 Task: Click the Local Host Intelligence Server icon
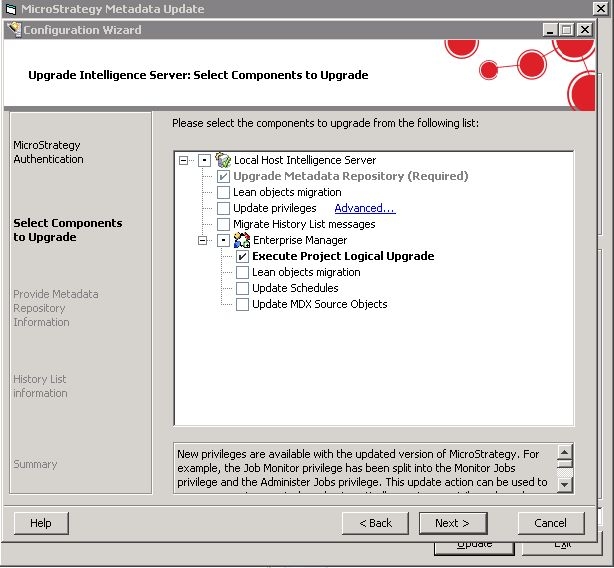pyautogui.click(x=223, y=160)
